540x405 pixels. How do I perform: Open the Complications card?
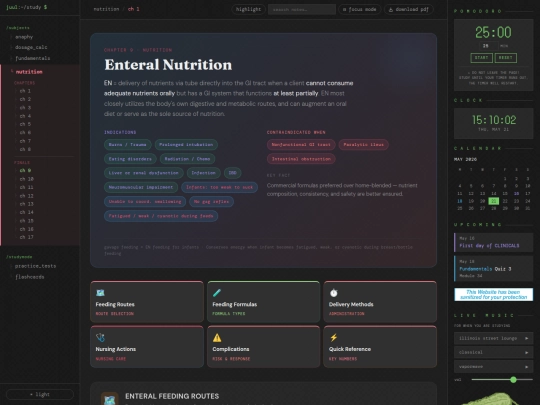click(263, 346)
